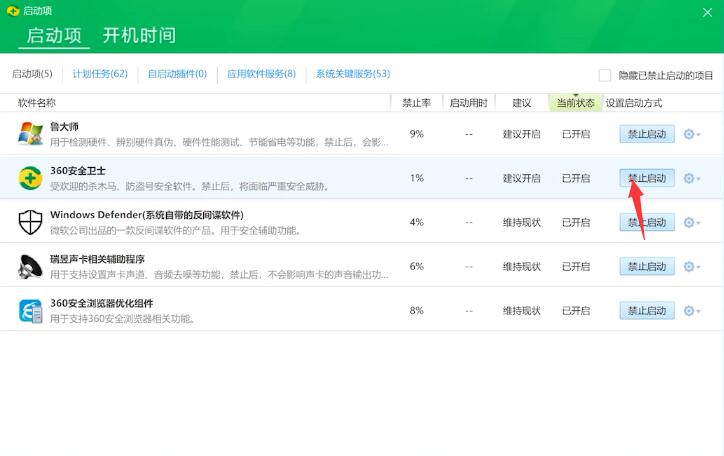Click 维持现状 in the 瑞昱声卡 row

click(x=522, y=267)
